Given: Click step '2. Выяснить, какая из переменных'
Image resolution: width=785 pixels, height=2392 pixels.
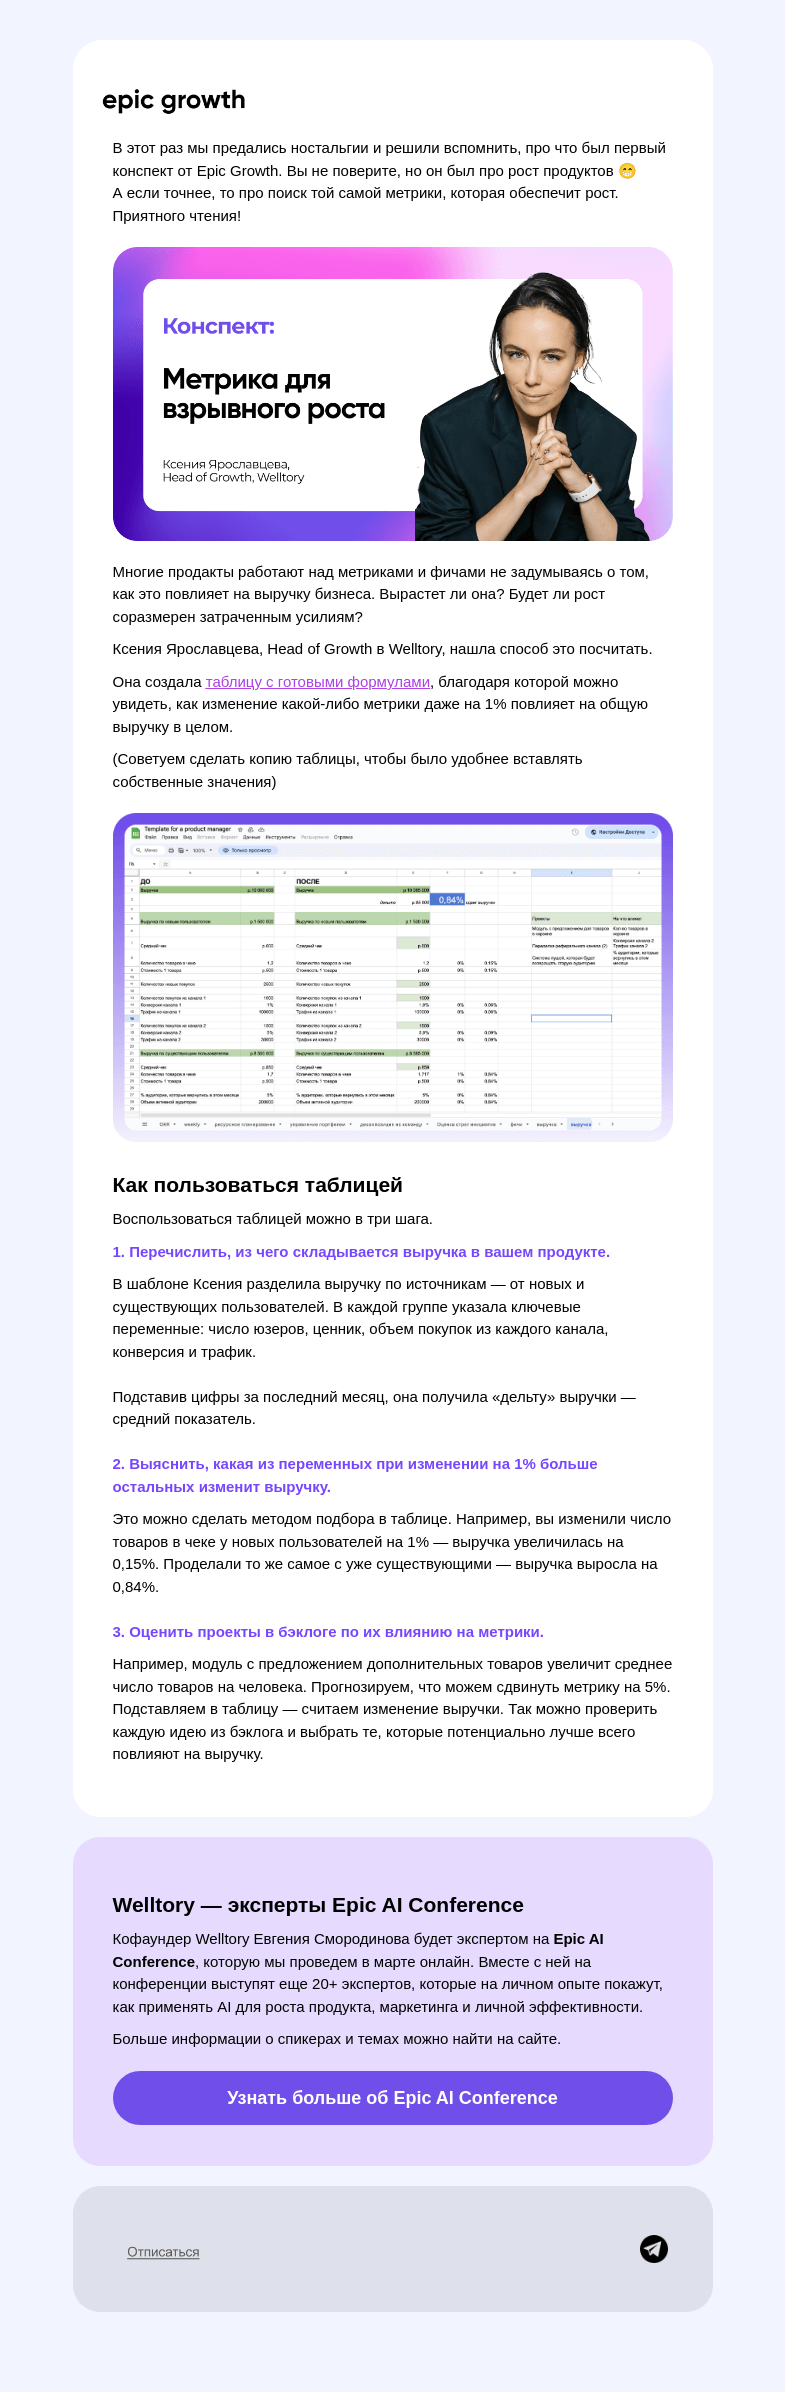Looking at the screenshot, I should click(355, 1475).
